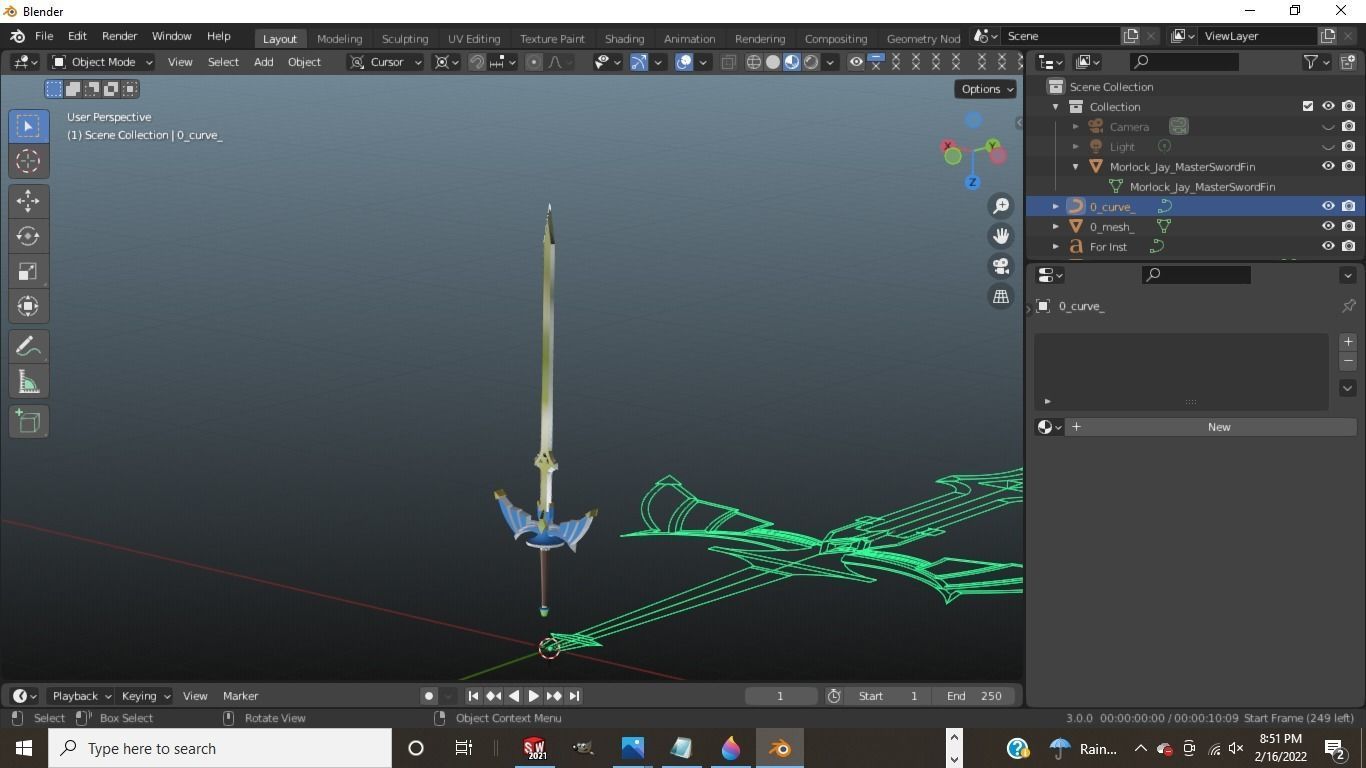Open timeline Marker menu
Image resolution: width=1366 pixels, height=768 pixels.
click(x=240, y=696)
